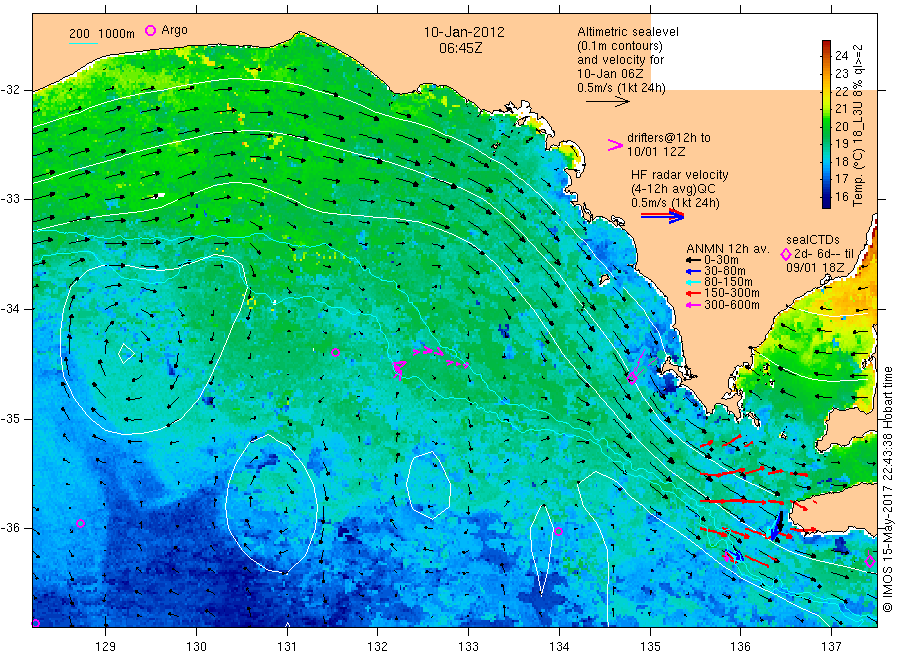Click the '150-300m' depth label
The height and width of the screenshot is (660, 900).
(732, 293)
